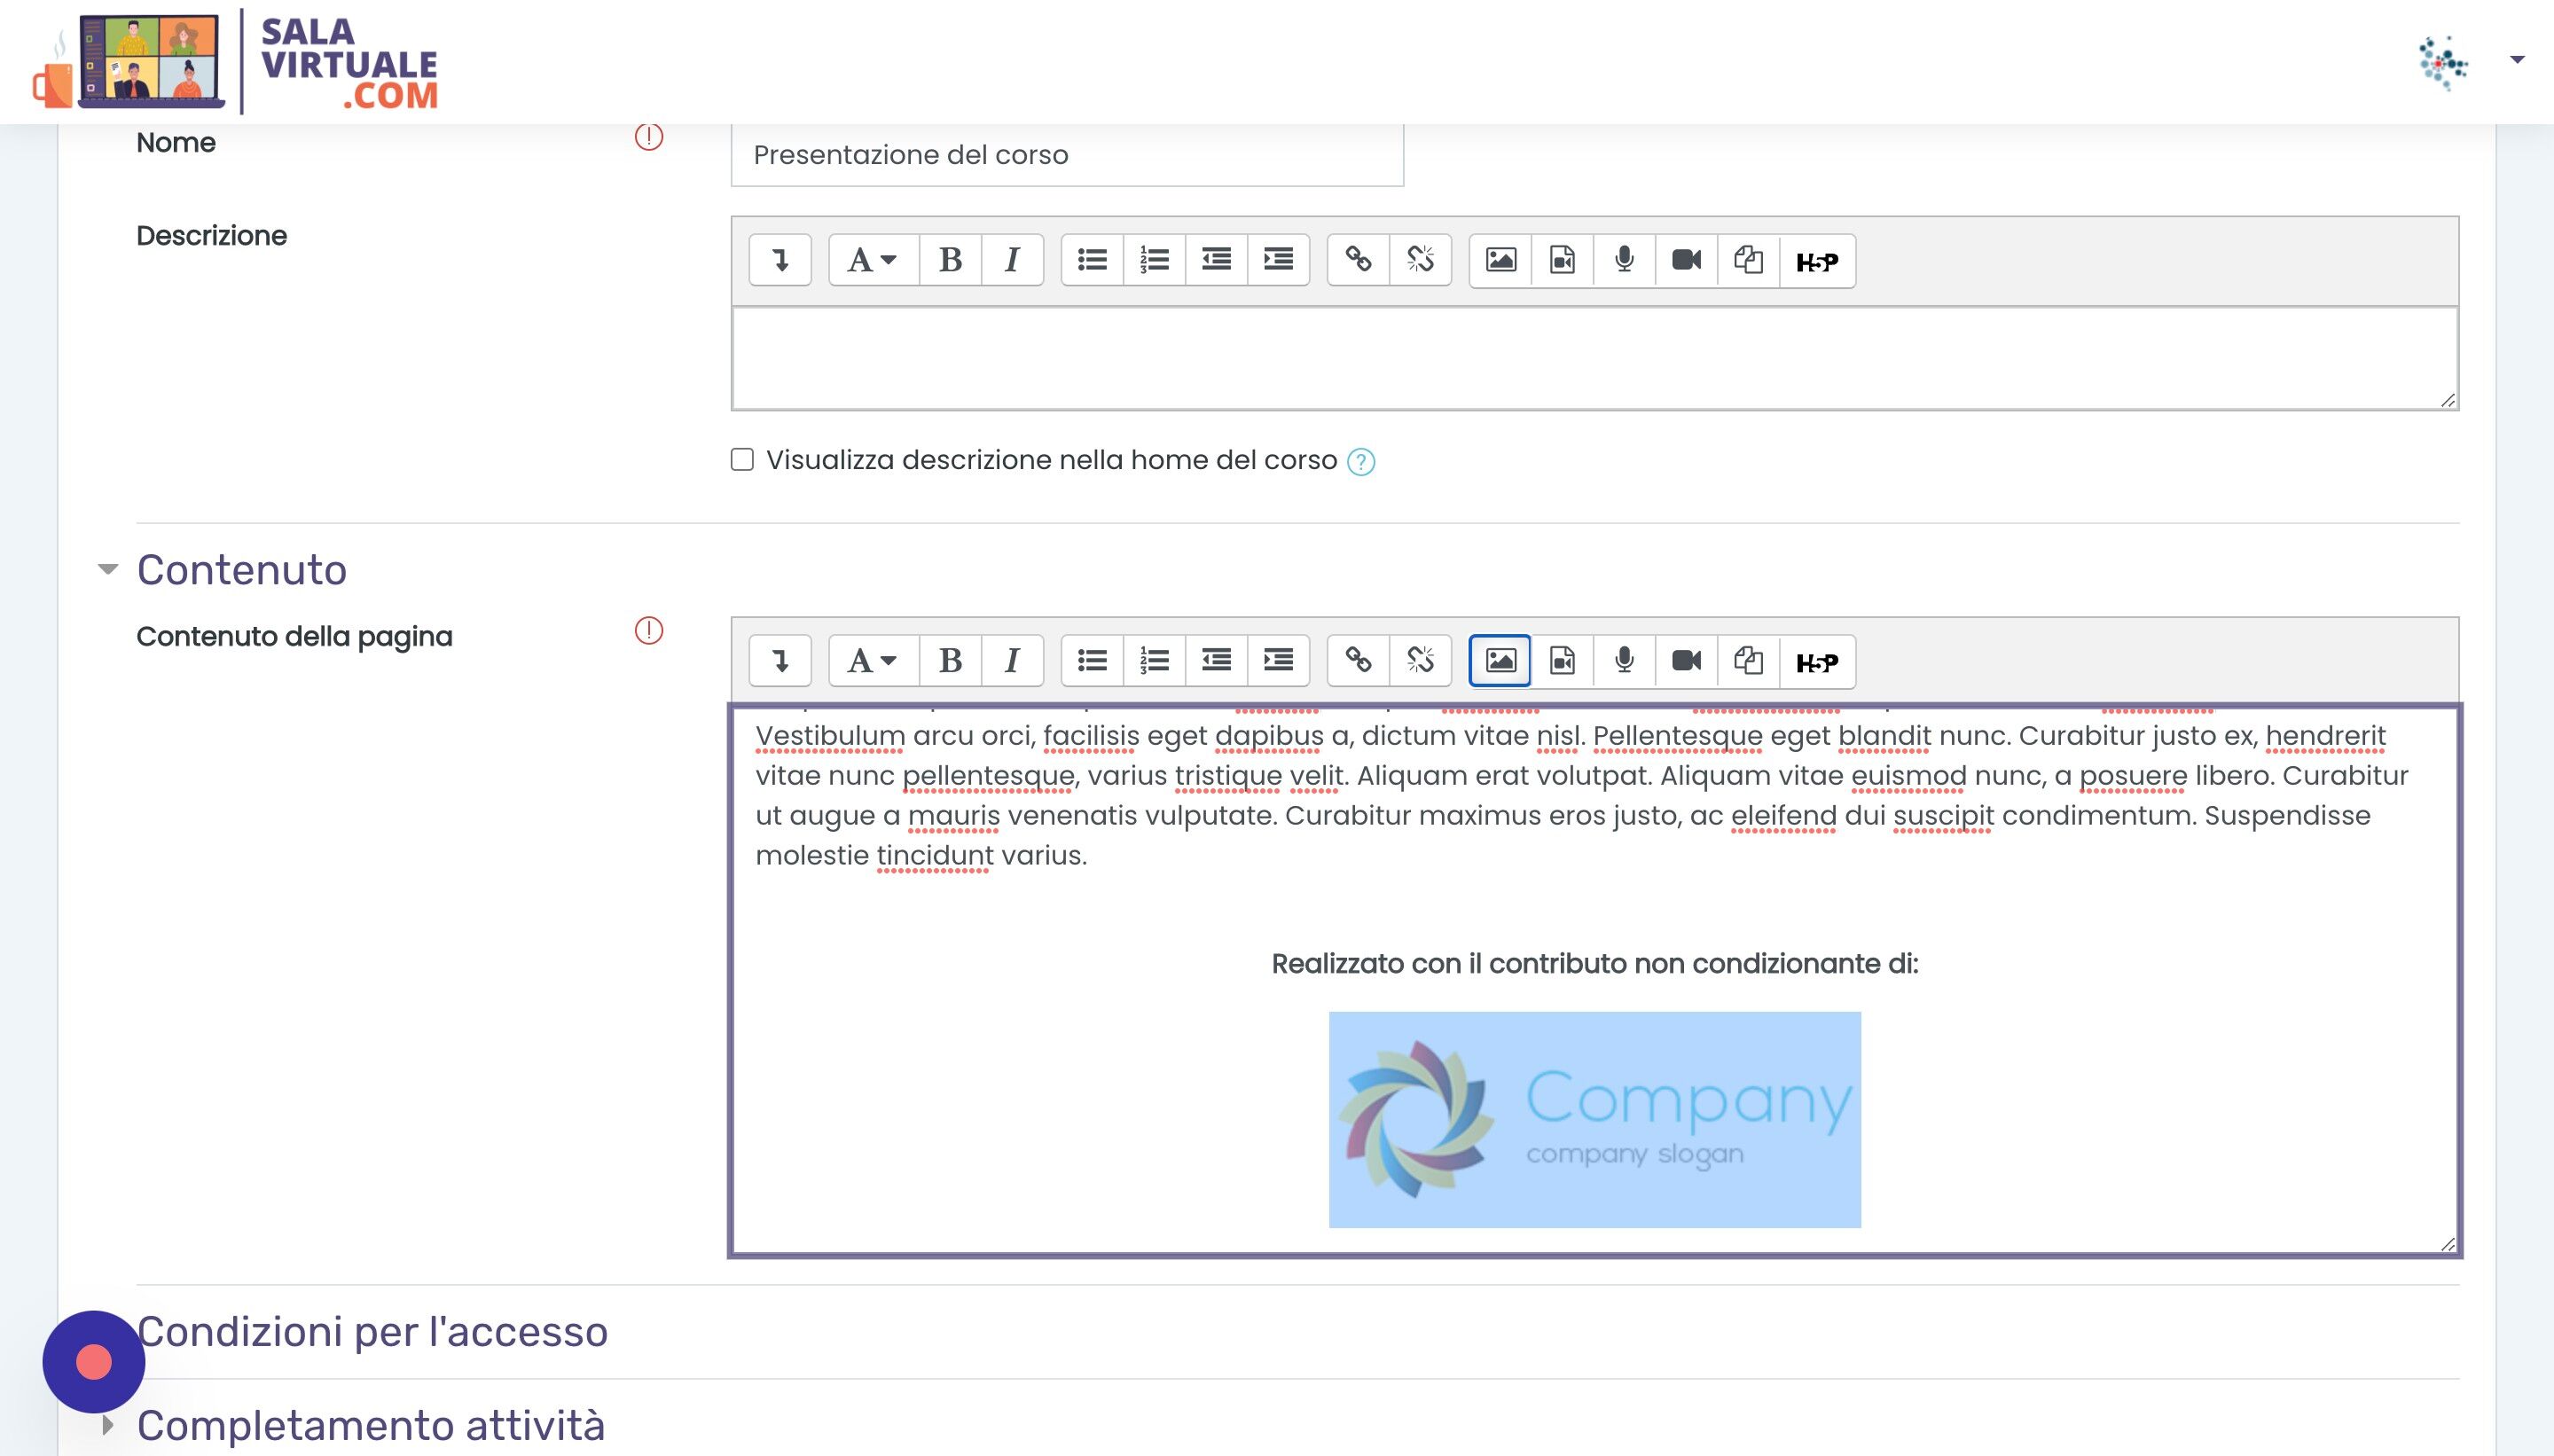
Task: Remove link in Descrizione editor
Action: (x=1420, y=260)
